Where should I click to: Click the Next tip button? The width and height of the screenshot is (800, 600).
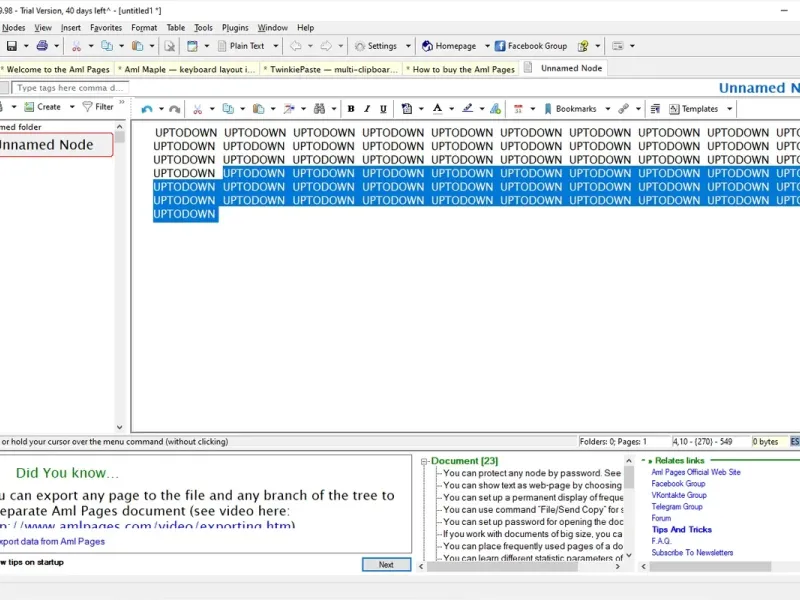pyautogui.click(x=386, y=565)
